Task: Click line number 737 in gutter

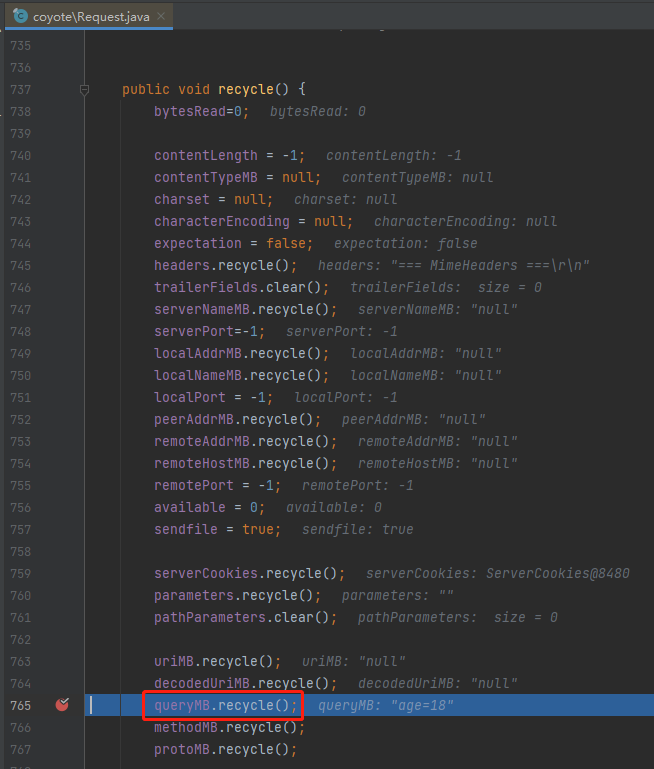Action: (x=21, y=90)
